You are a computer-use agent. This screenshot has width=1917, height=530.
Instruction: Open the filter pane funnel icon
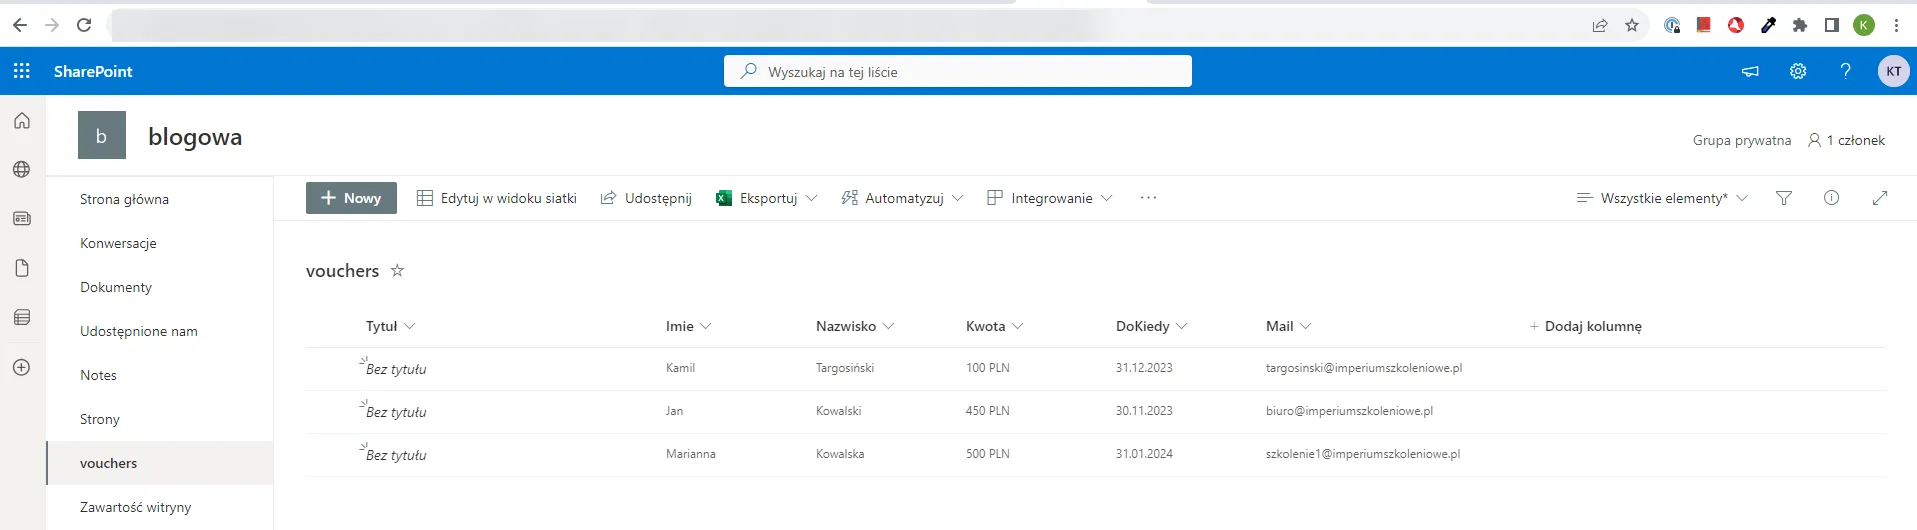tap(1783, 198)
